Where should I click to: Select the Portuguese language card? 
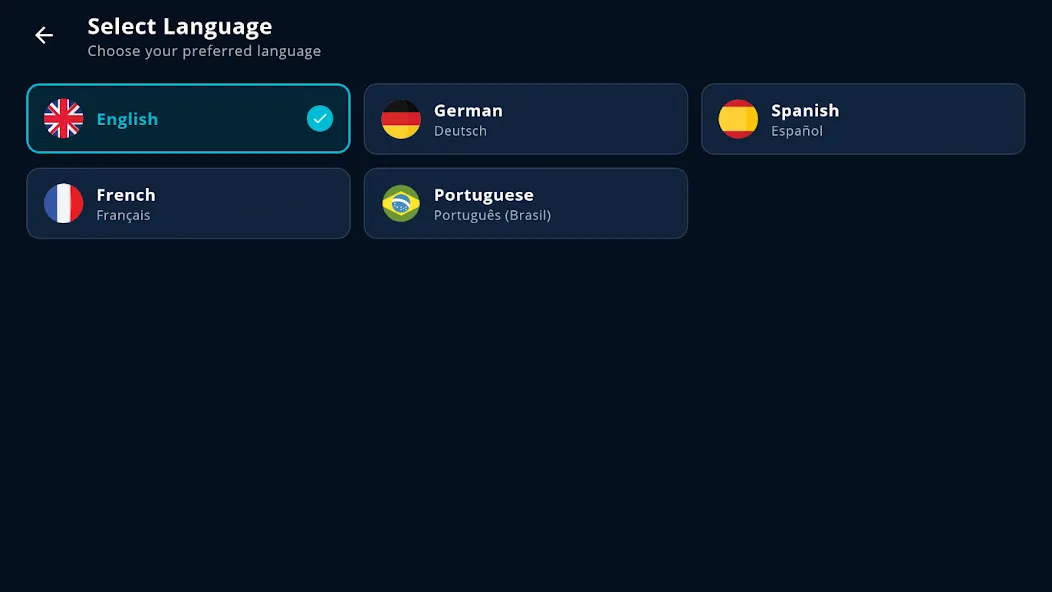pos(526,203)
